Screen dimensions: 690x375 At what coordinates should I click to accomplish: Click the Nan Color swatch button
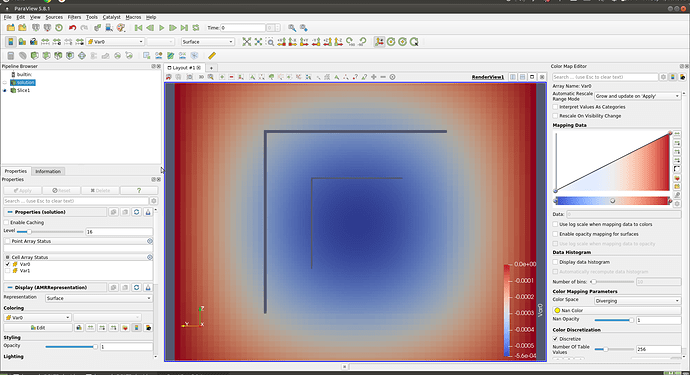pyautogui.click(x=617, y=310)
